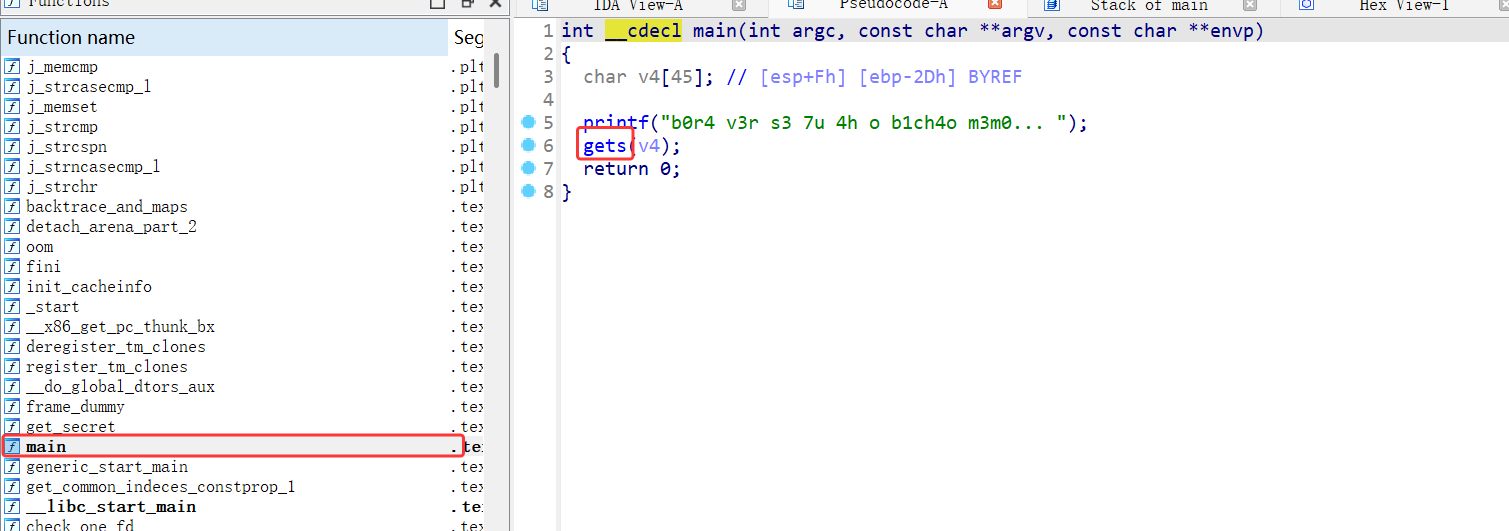Click the function icon beside j_memcmp
The width and height of the screenshot is (1509, 531).
pyautogui.click(x=12, y=67)
